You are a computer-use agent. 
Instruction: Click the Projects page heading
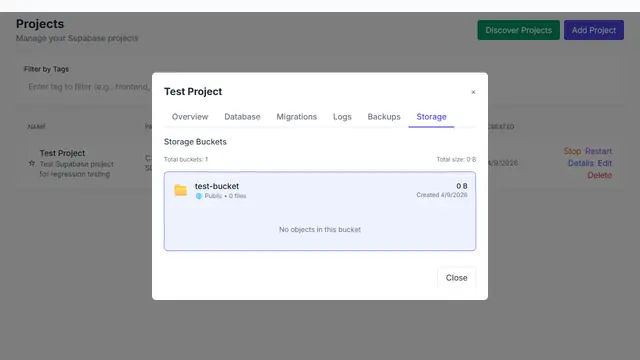[x=40, y=24]
